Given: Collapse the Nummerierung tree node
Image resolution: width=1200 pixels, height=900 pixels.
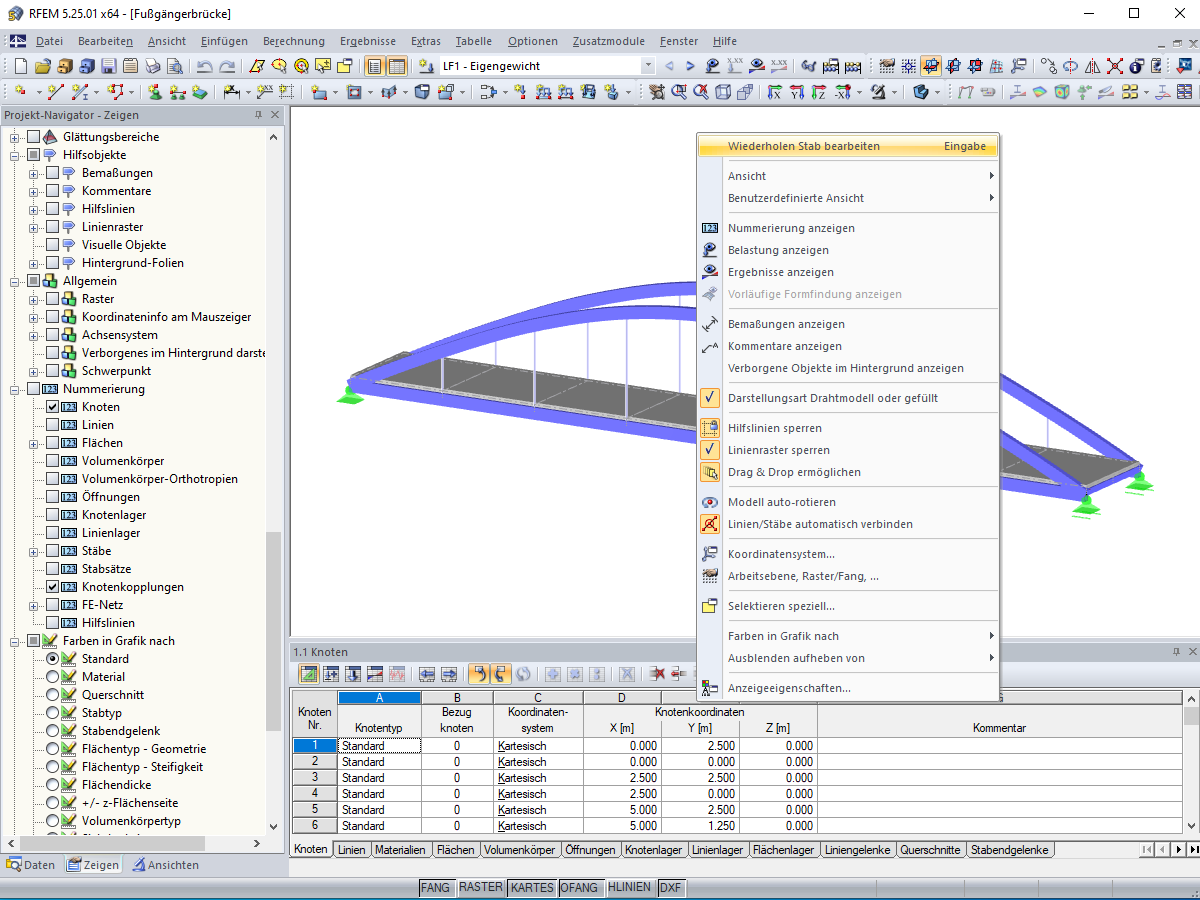Looking at the screenshot, I should (15, 389).
